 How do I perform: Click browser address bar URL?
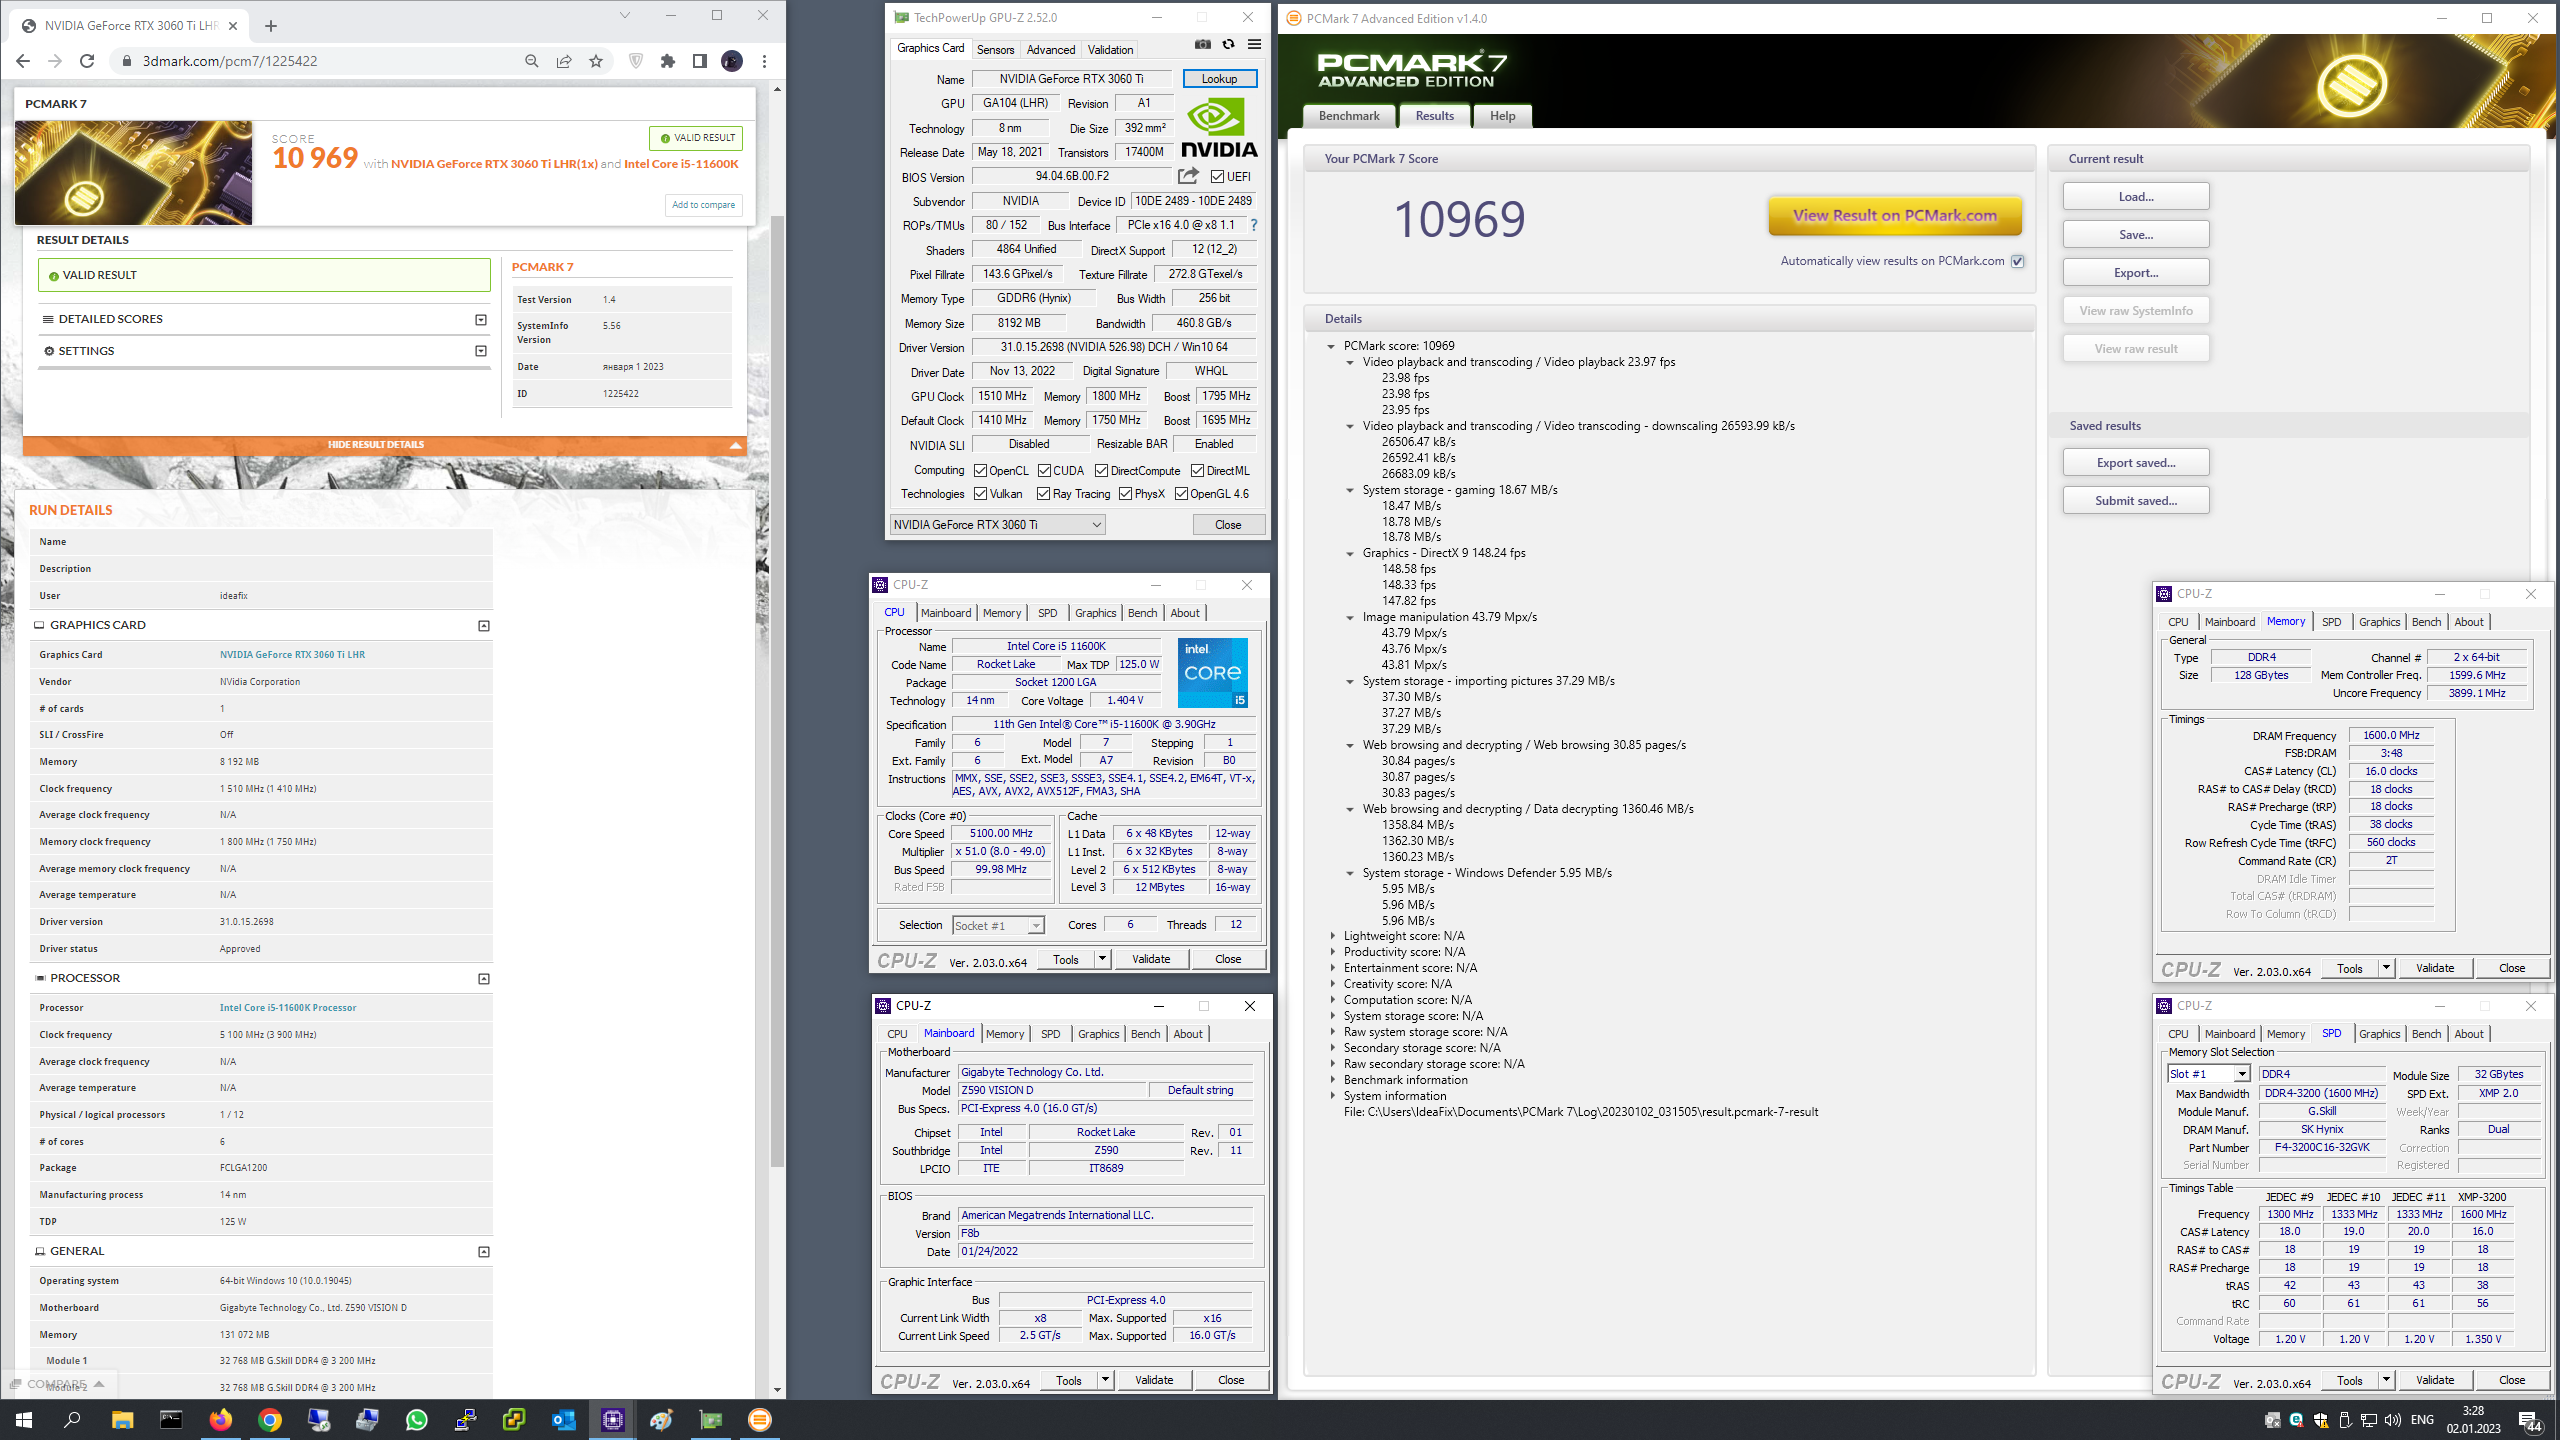click(230, 61)
